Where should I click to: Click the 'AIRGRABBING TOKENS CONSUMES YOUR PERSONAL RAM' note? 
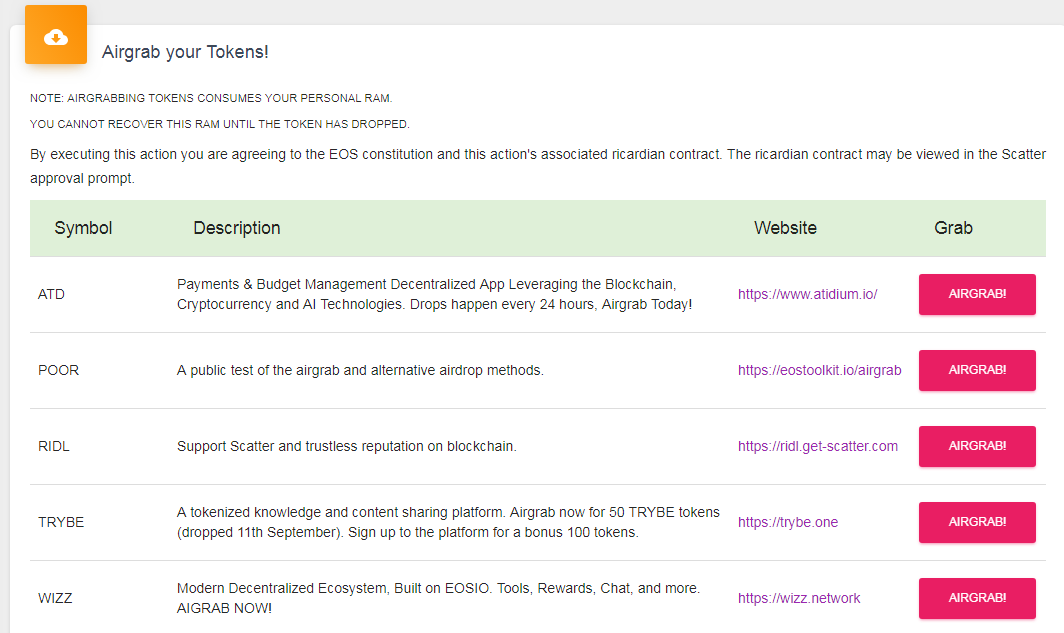pyautogui.click(x=211, y=98)
